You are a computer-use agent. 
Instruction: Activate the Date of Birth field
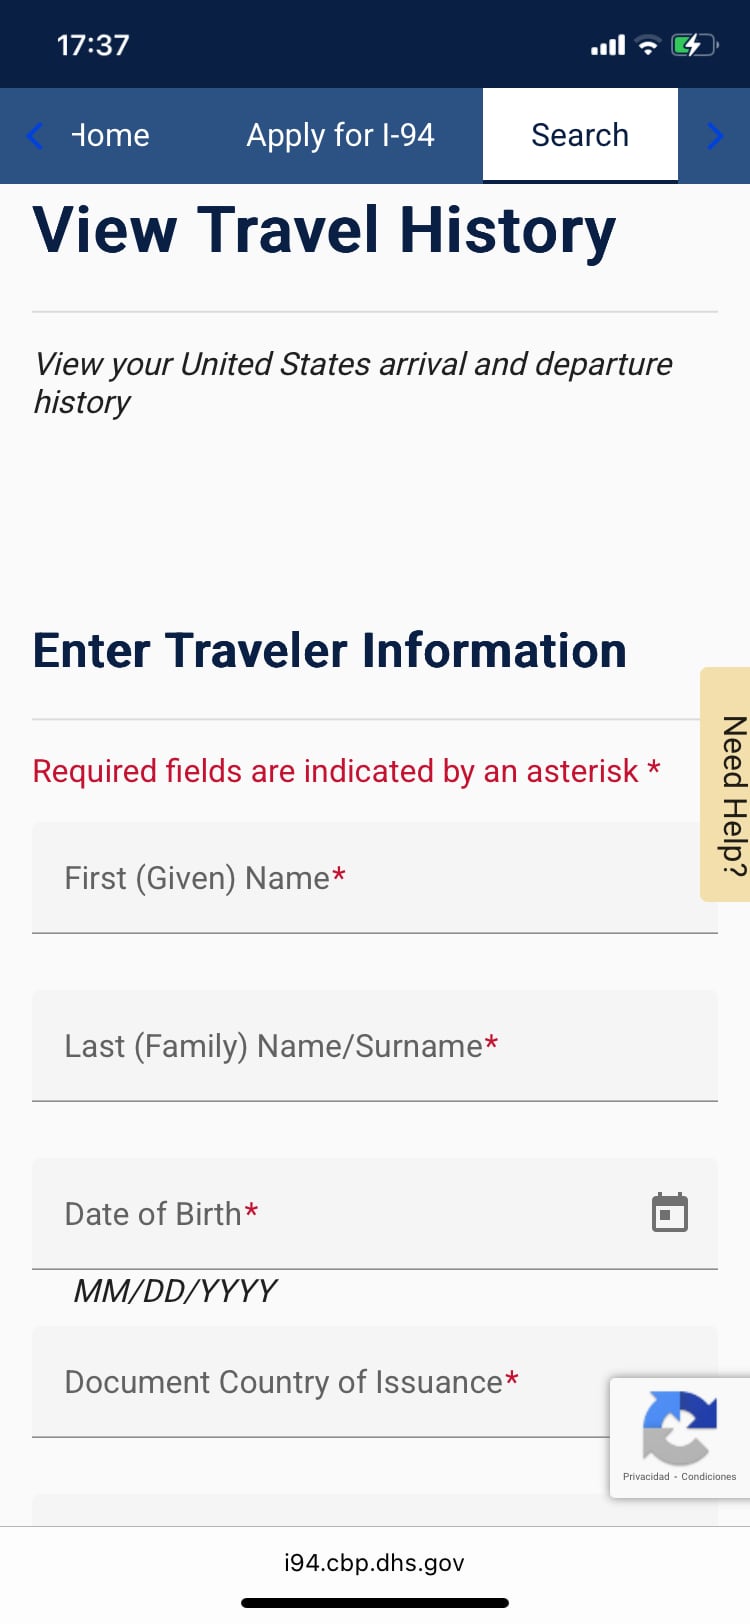point(300,1213)
